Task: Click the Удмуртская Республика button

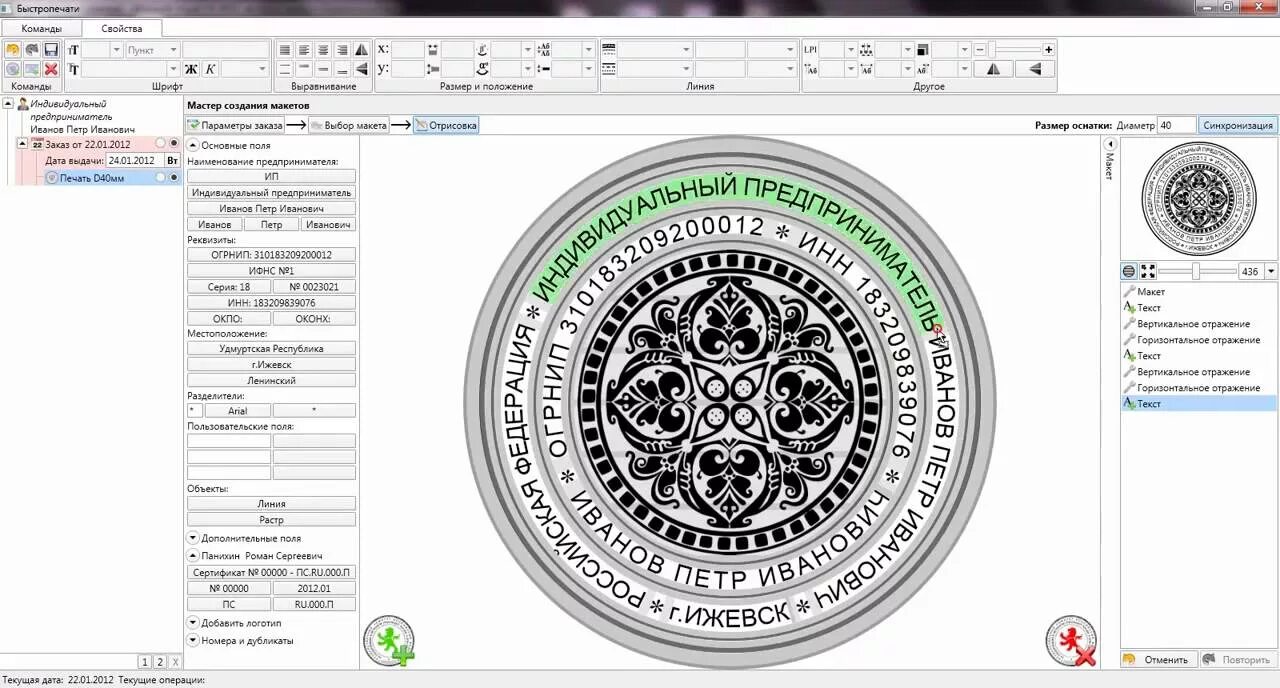Action: [x=271, y=349]
